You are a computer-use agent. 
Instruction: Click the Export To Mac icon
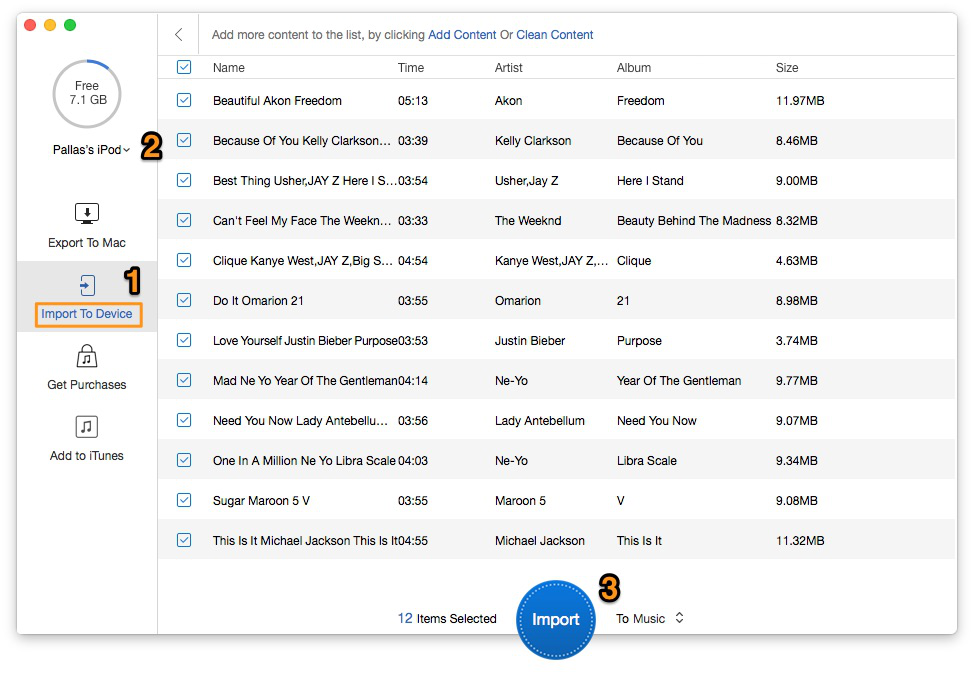tap(87, 214)
